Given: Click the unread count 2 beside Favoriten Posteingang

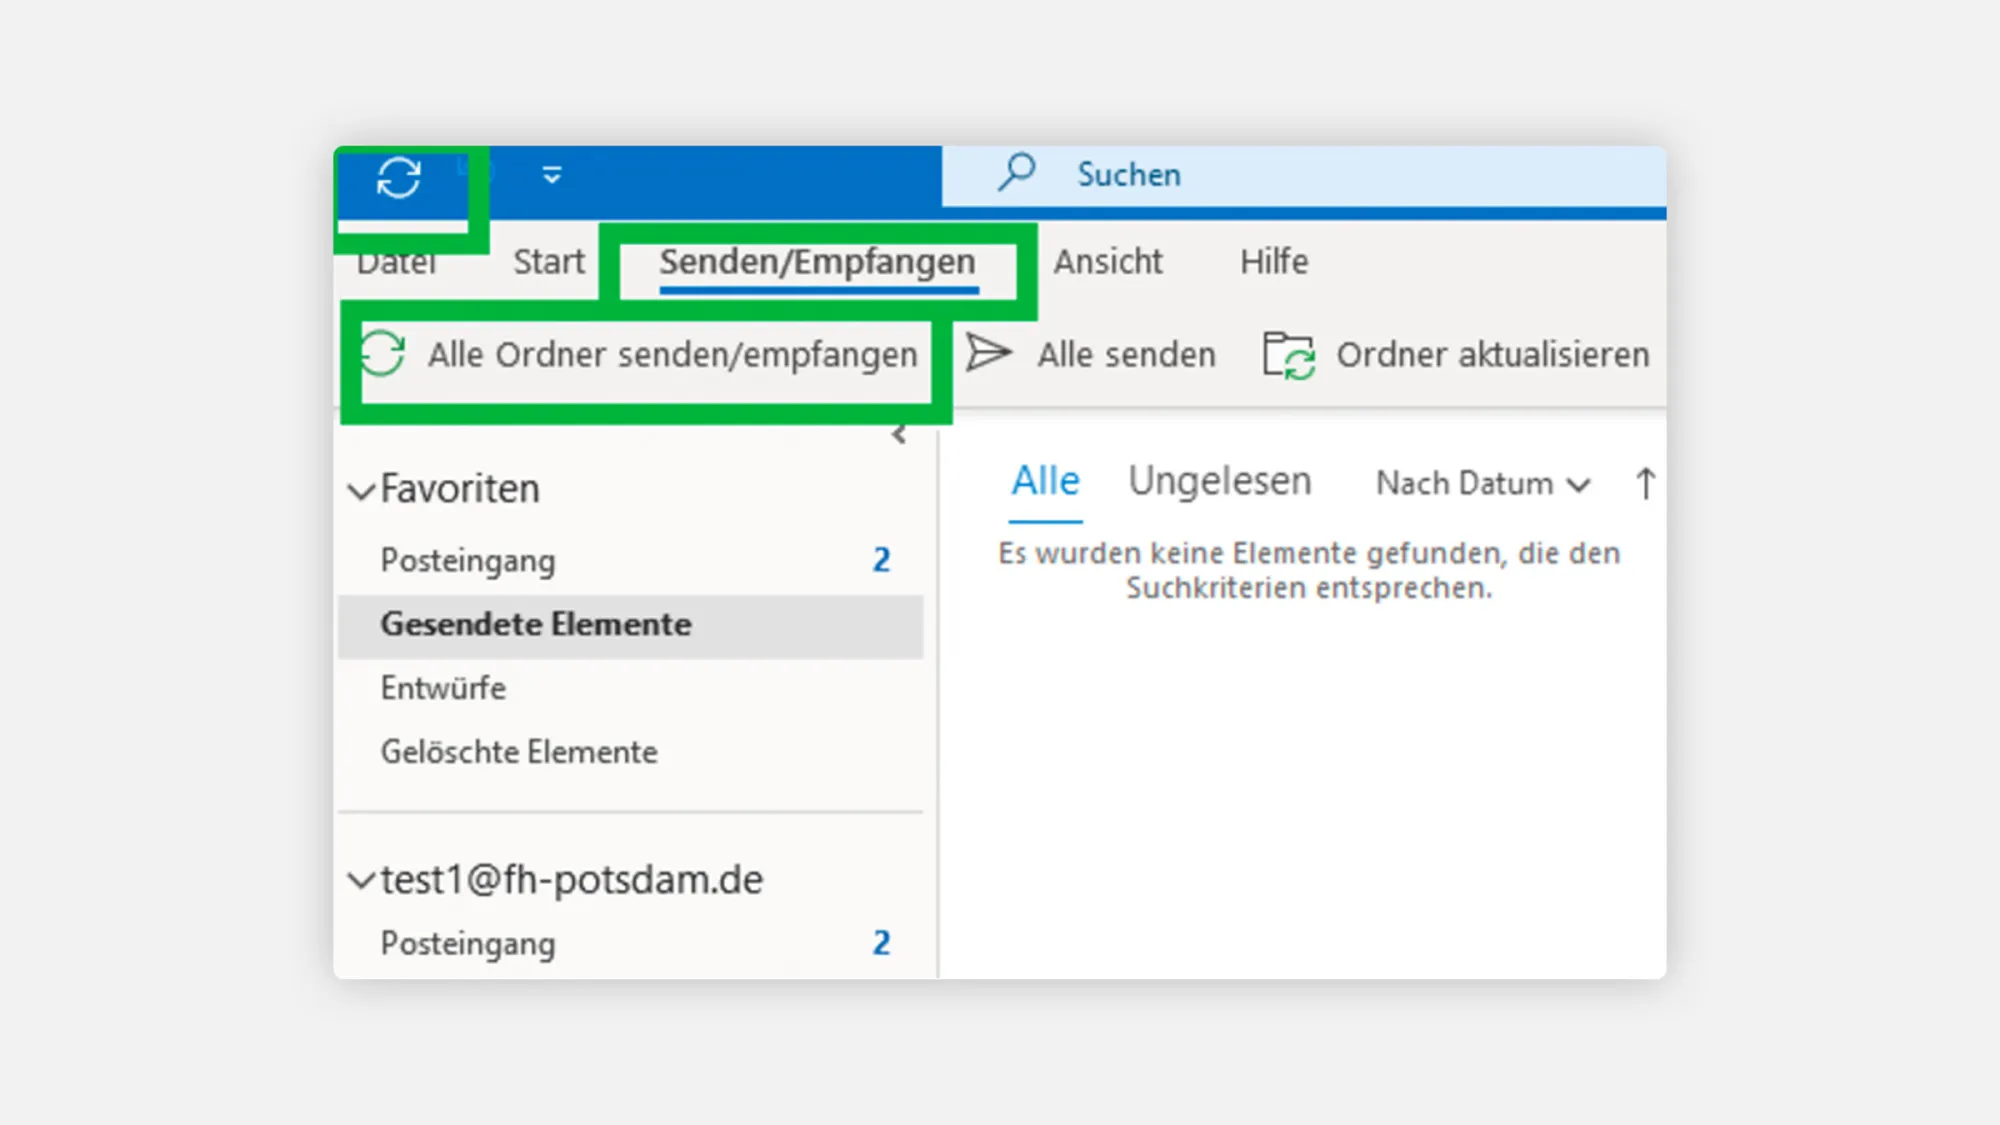Looking at the screenshot, I should [x=881, y=560].
